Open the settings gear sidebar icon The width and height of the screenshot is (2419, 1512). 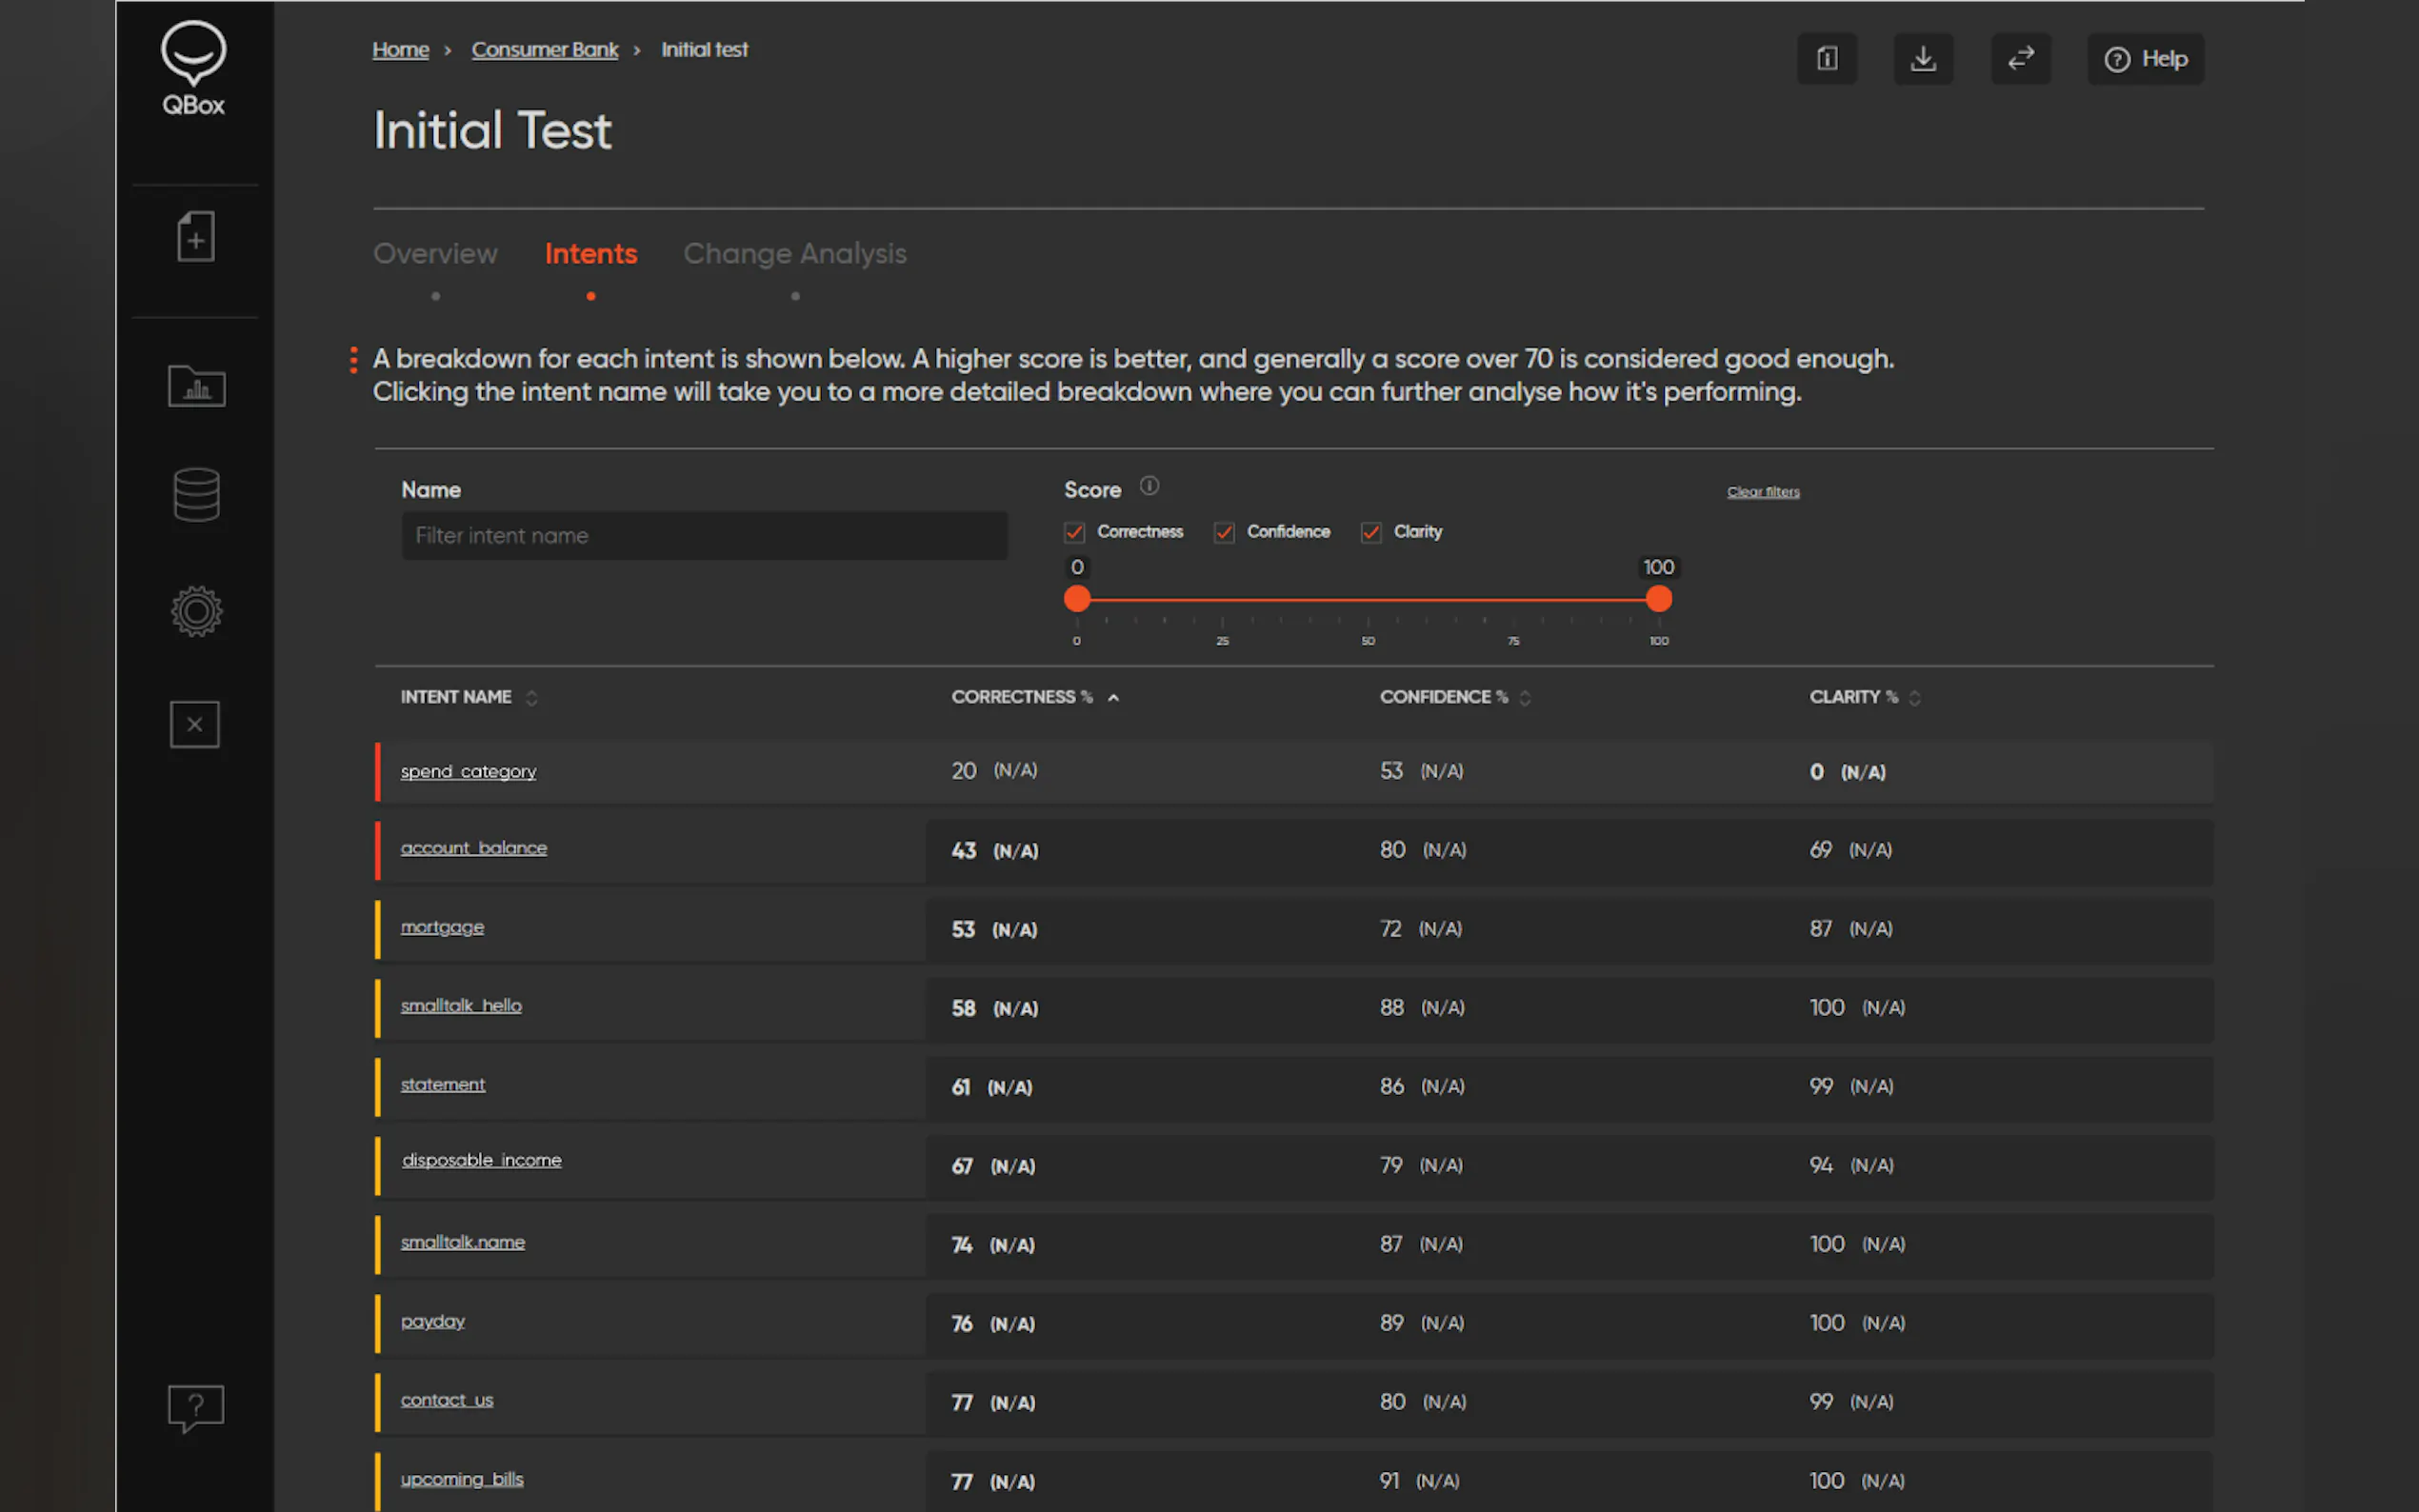(x=196, y=611)
